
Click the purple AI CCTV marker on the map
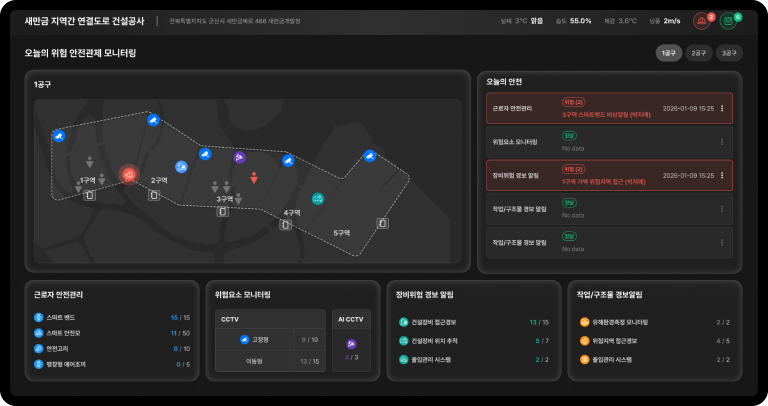pyautogui.click(x=239, y=157)
